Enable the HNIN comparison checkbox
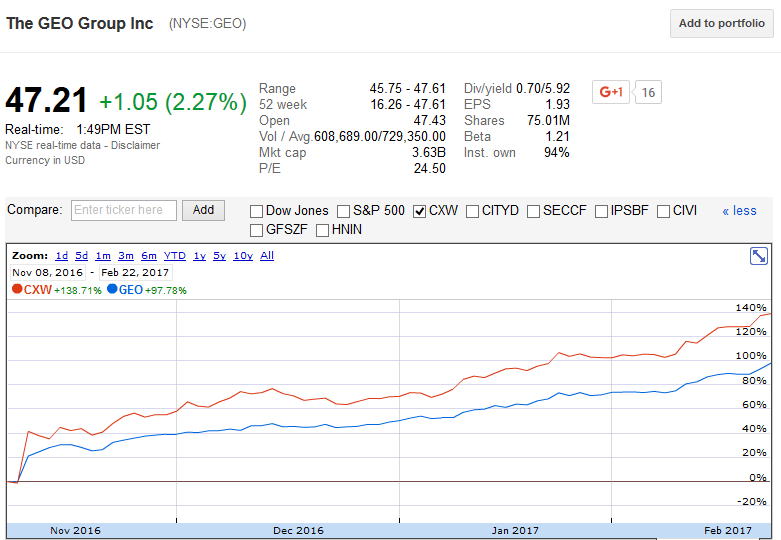 click(322, 230)
